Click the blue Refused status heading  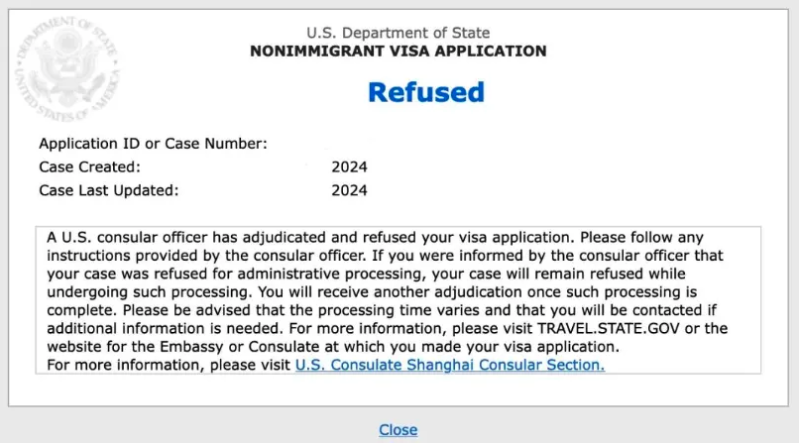coord(426,92)
